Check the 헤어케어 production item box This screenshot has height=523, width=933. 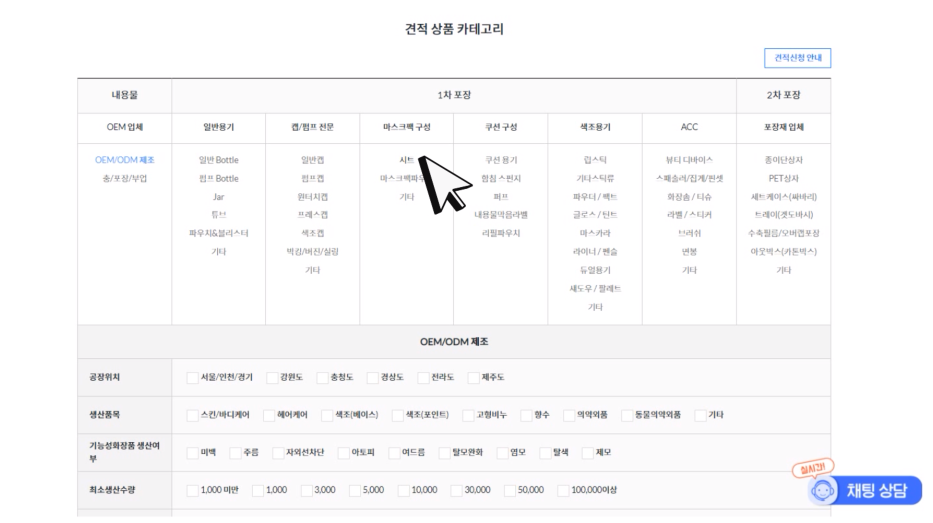click(270, 415)
